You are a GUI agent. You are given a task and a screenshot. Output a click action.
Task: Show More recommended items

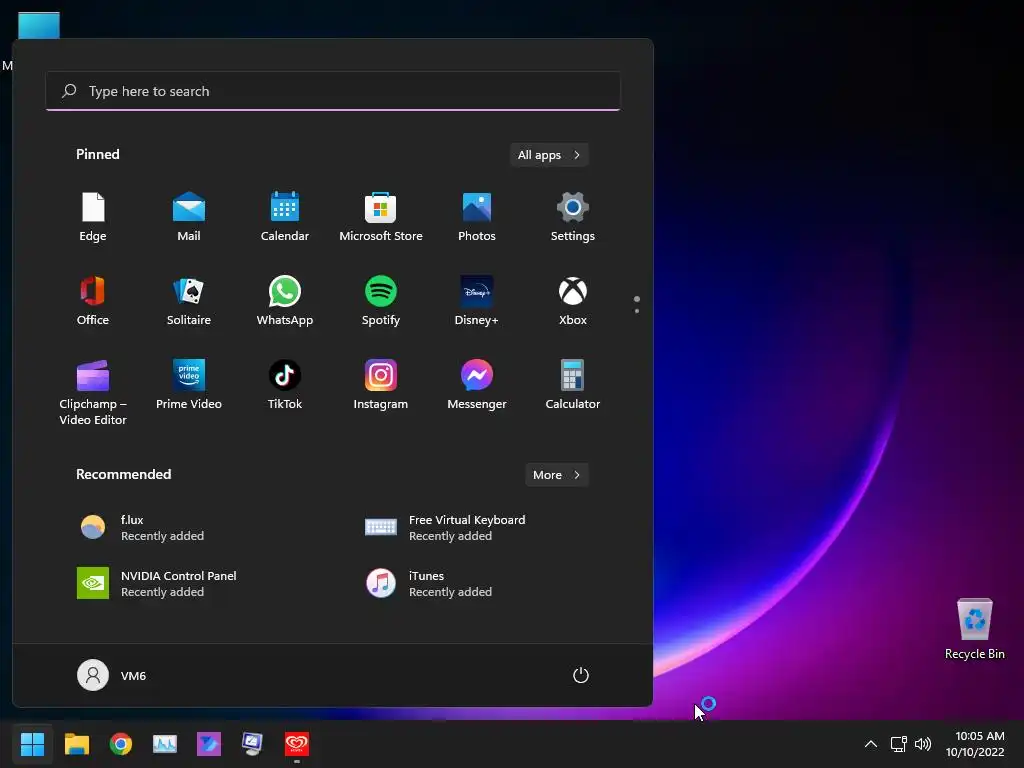557,475
